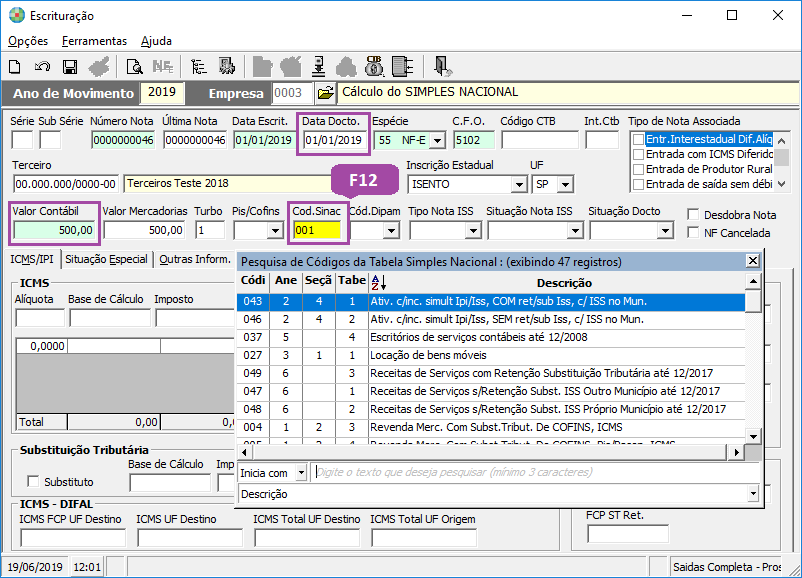
Task: Switch to the Outras Inform. tab
Action: pyautogui.click(x=195, y=259)
